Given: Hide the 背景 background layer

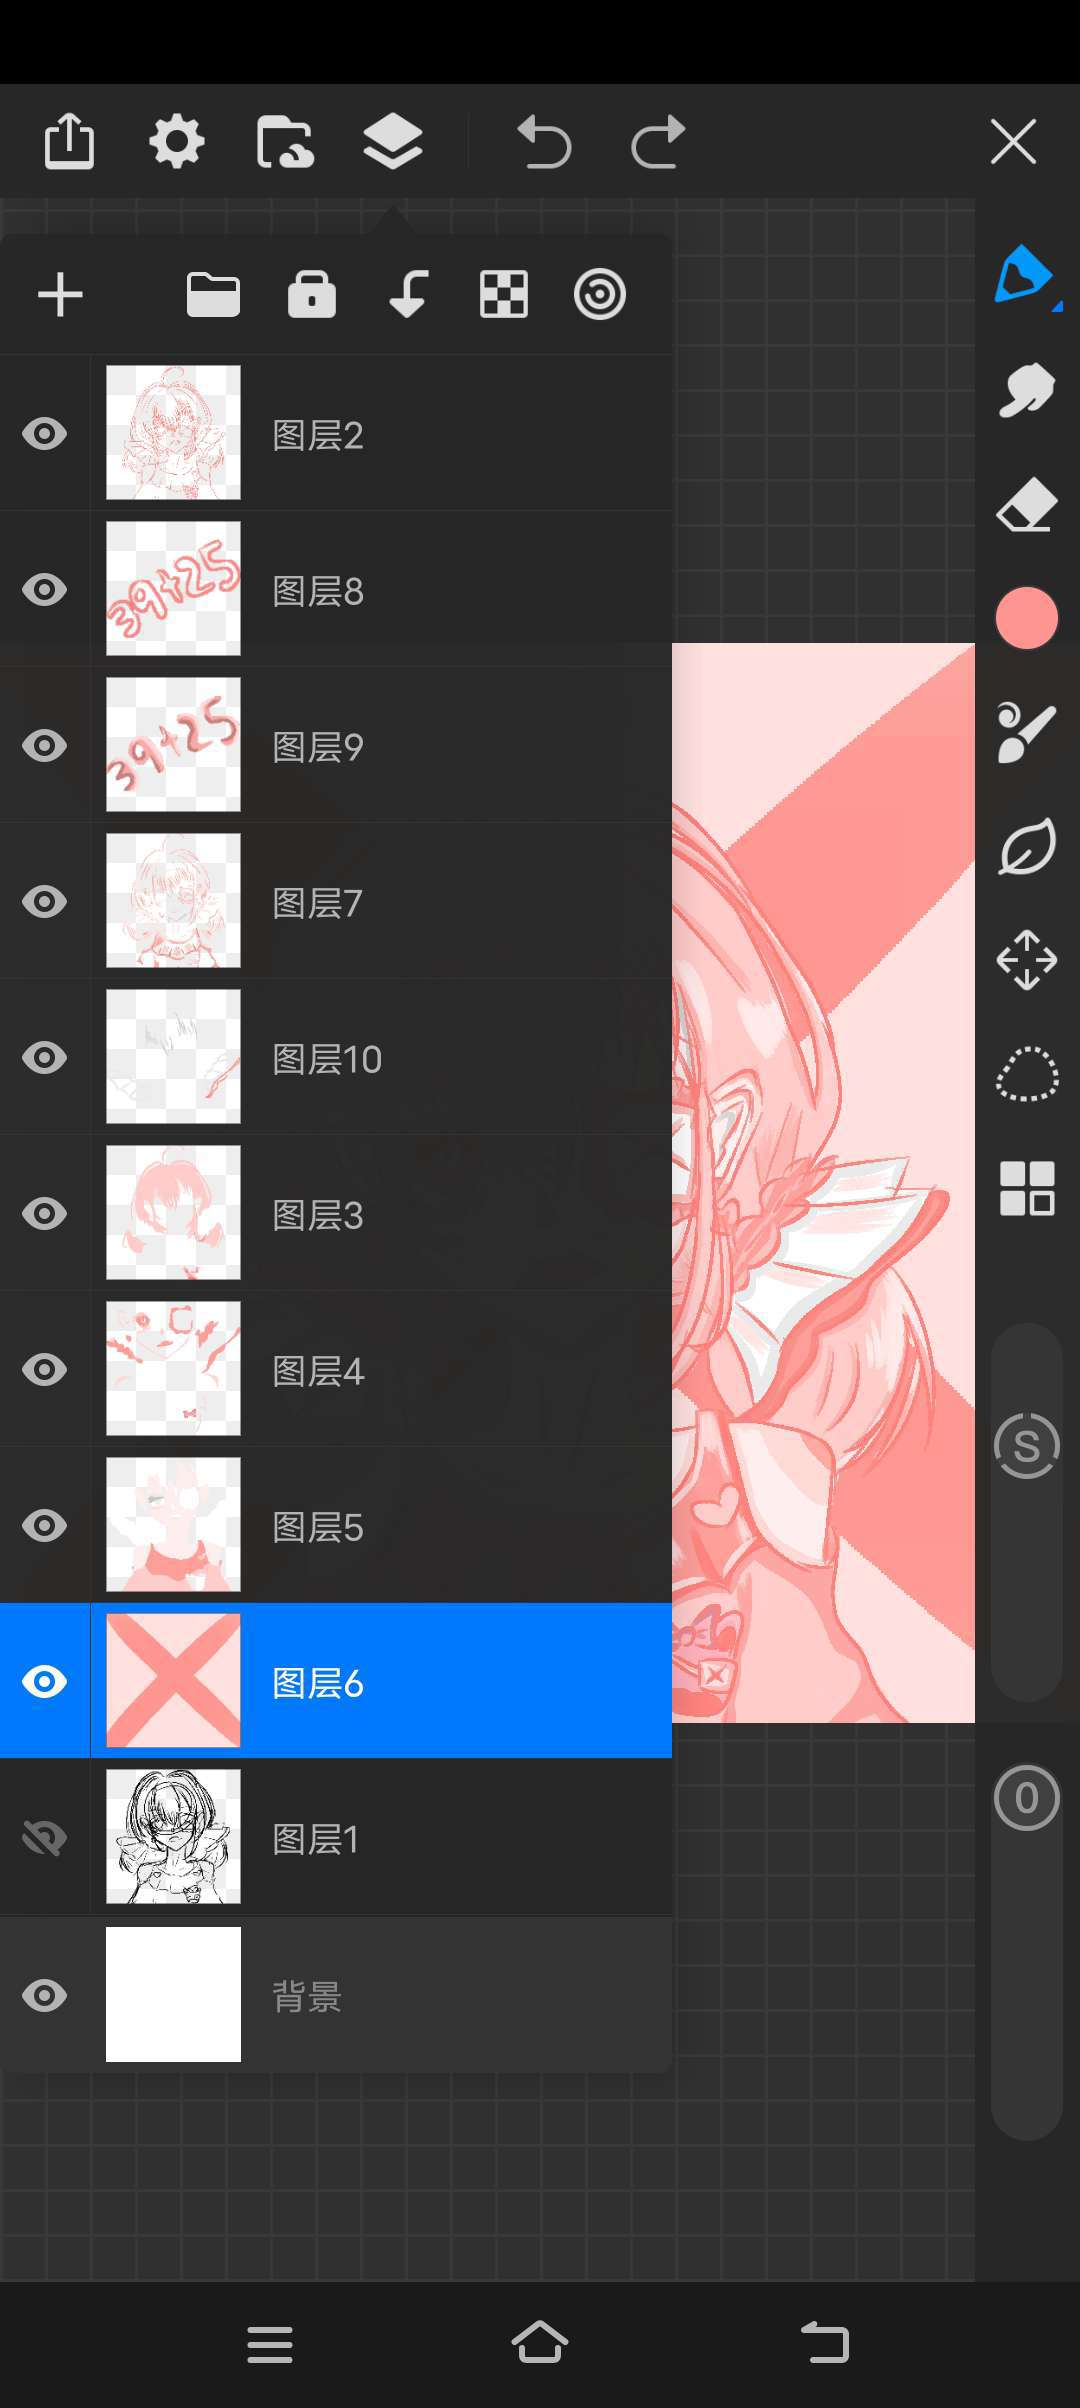Looking at the screenshot, I should pyautogui.click(x=45, y=1995).
